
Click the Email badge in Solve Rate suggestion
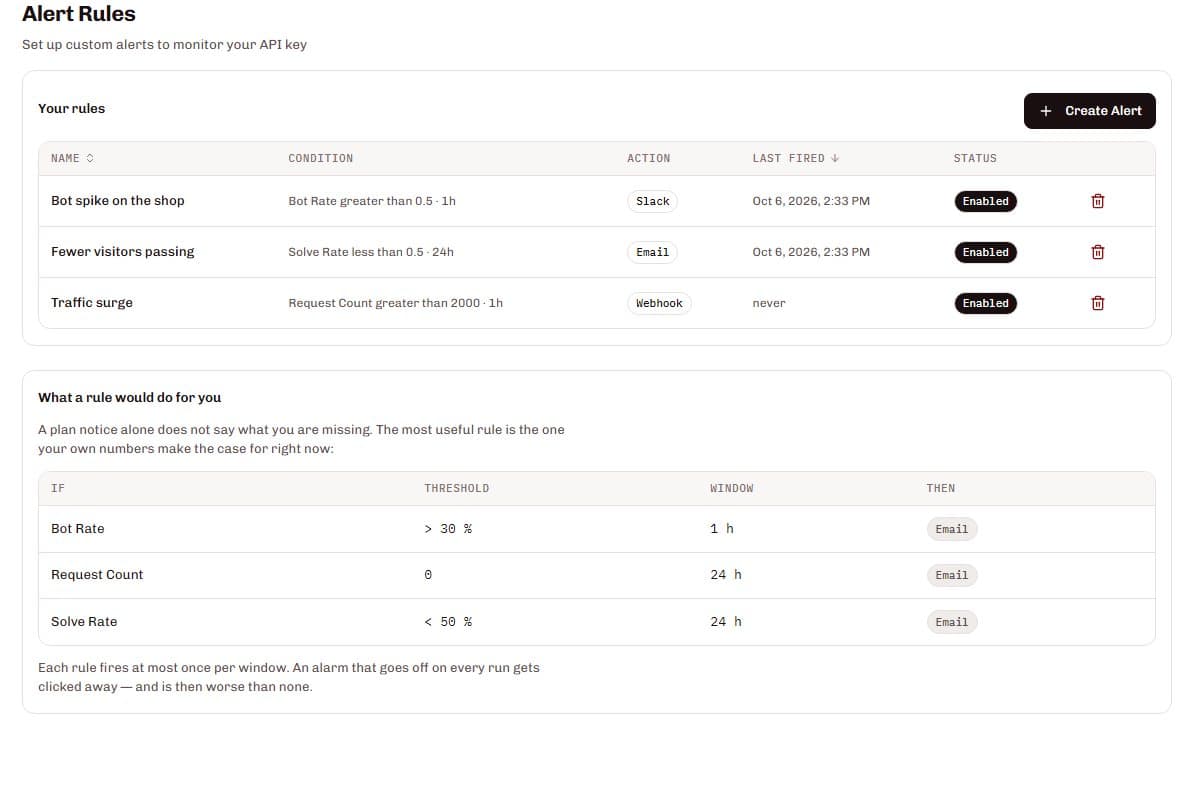952,622
